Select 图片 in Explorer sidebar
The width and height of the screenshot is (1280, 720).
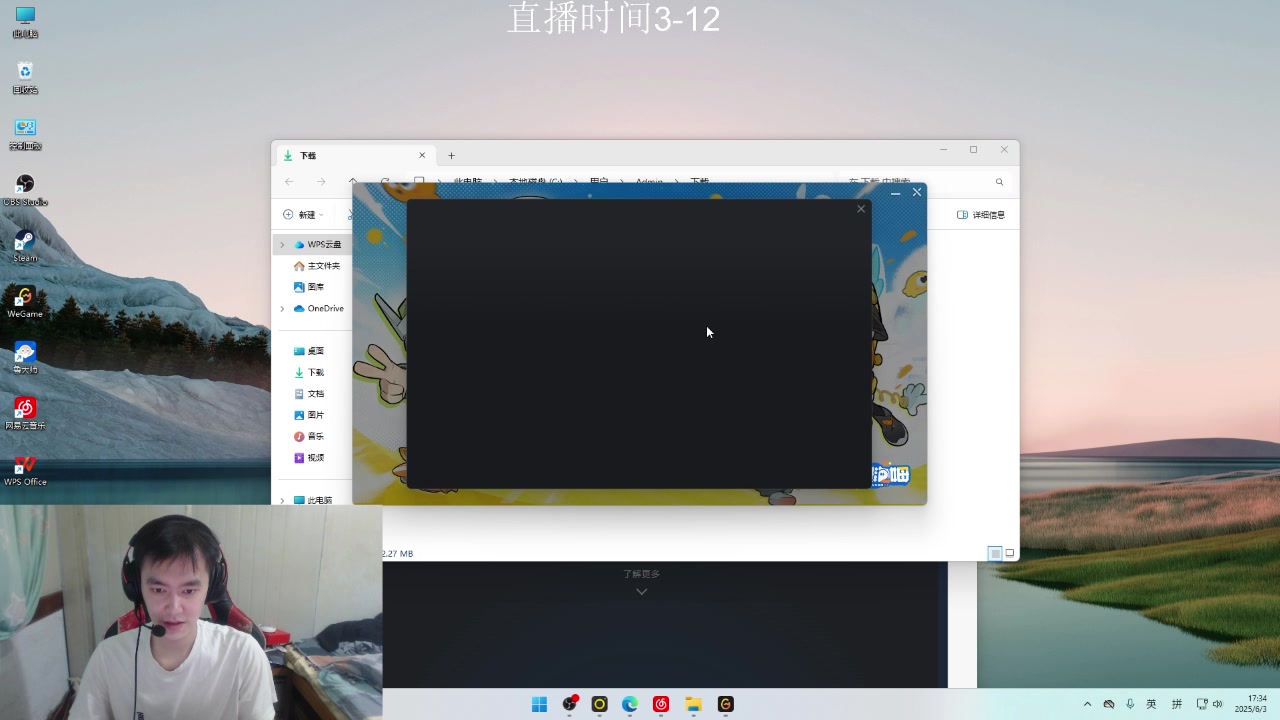tap(310, 415)
